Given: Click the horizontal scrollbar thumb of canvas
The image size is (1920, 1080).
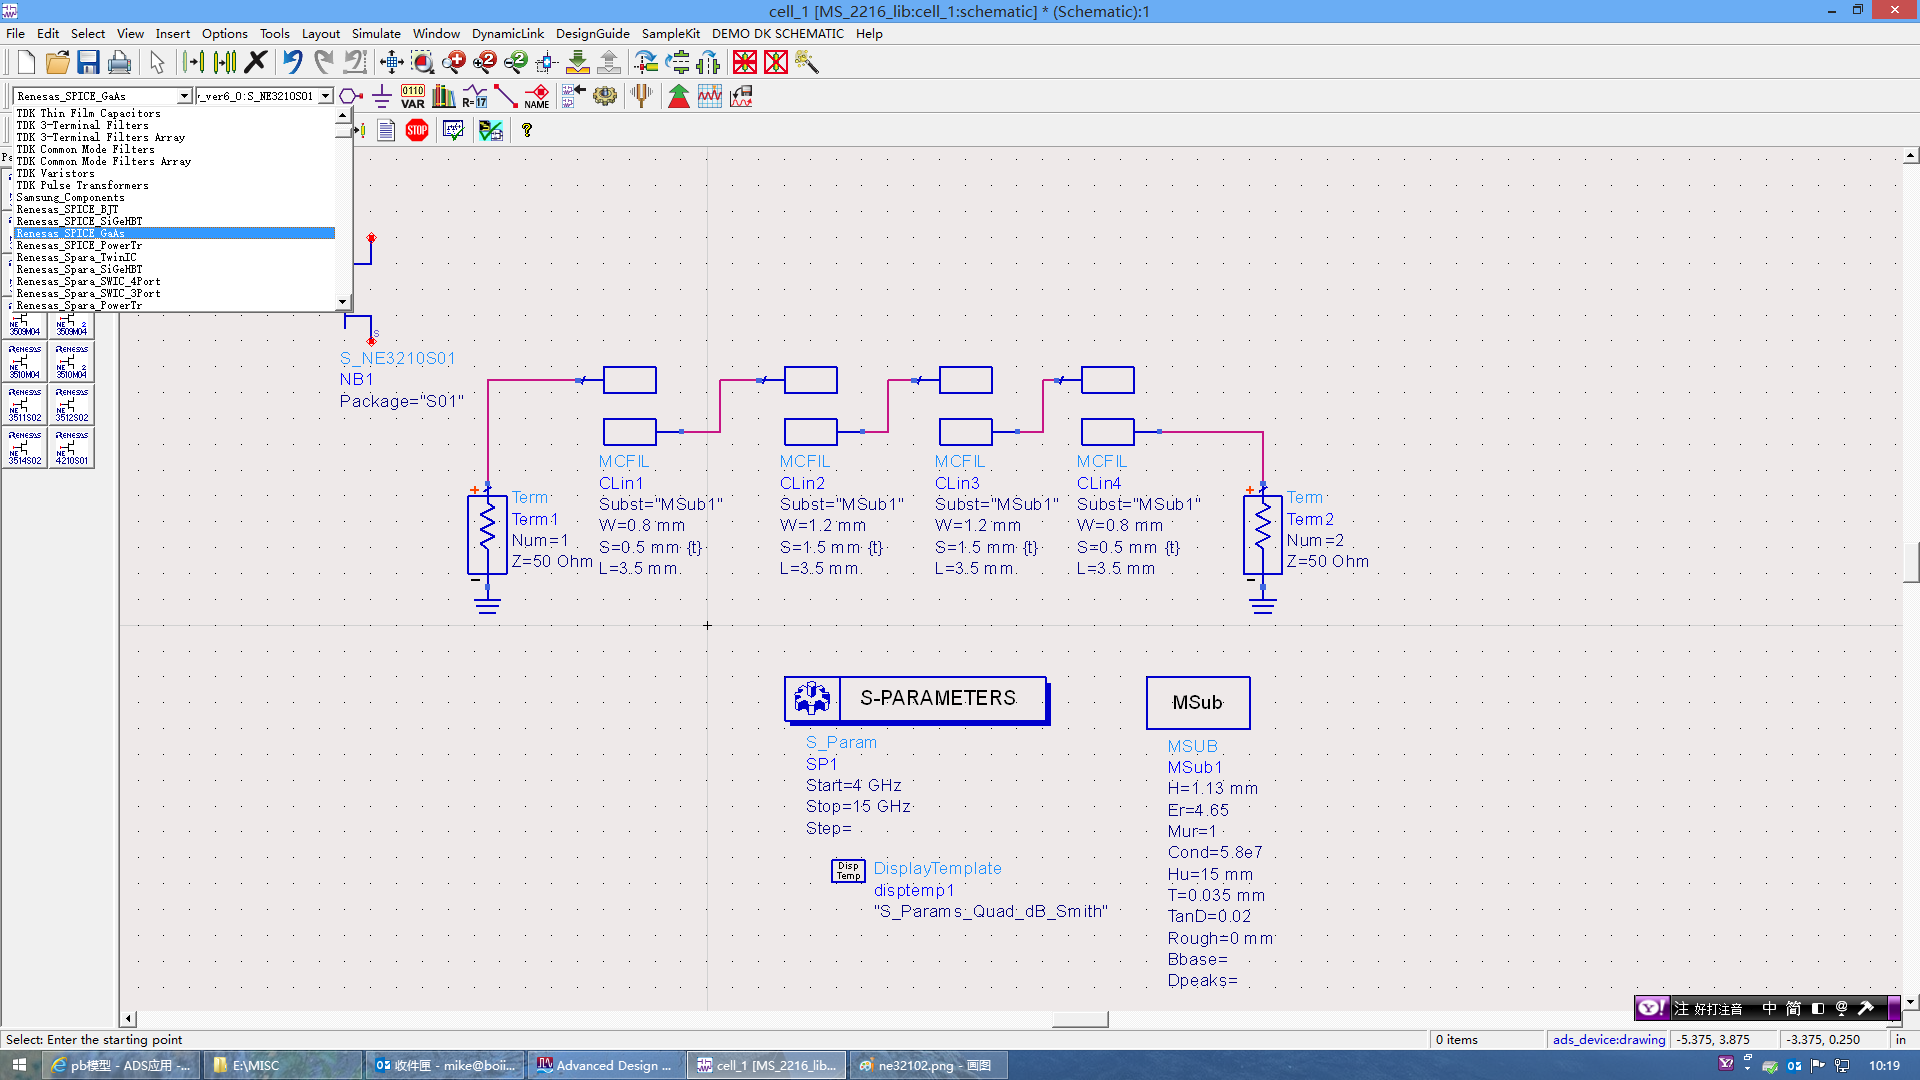Looking at the screenshot, I should (1080, 1019).
